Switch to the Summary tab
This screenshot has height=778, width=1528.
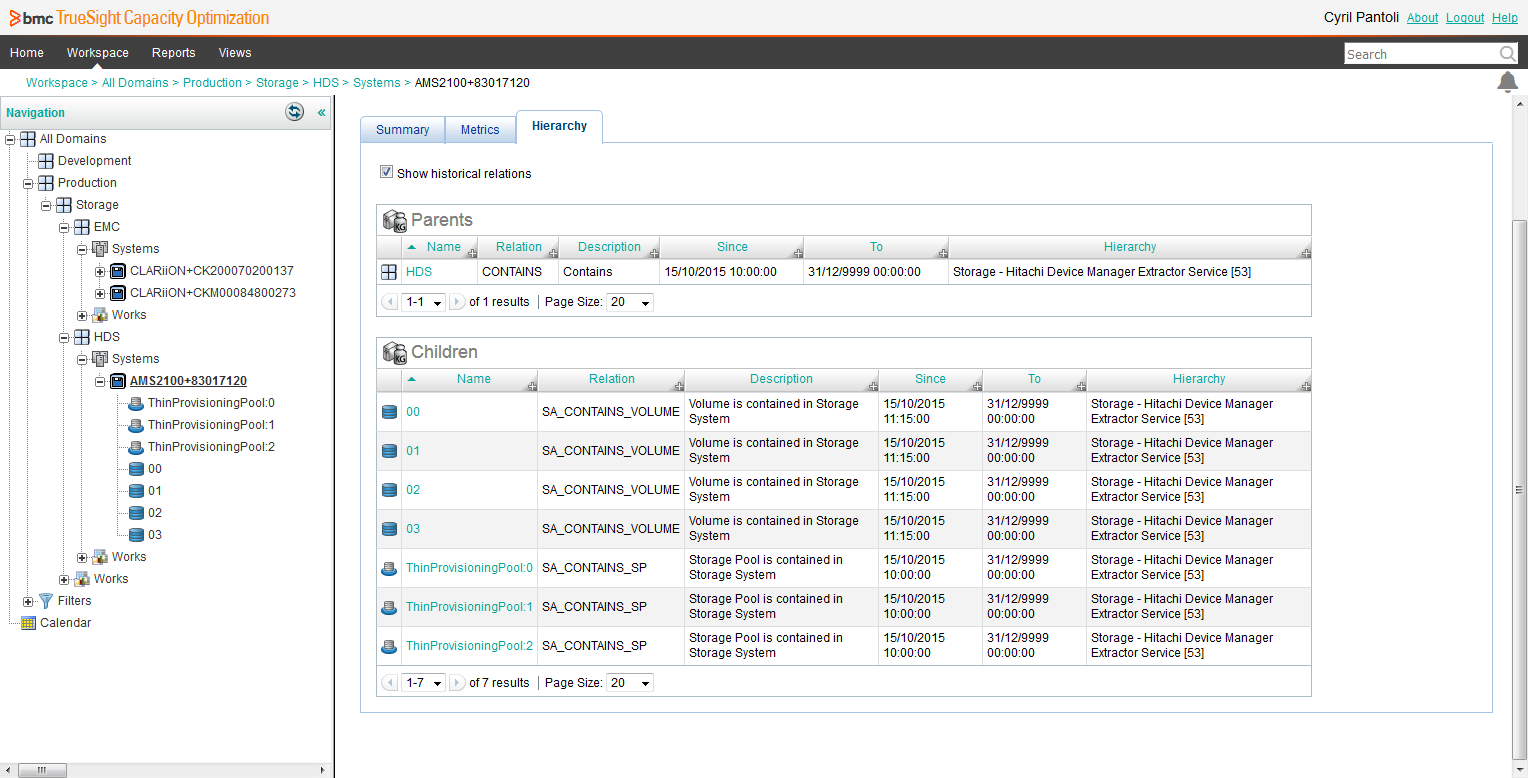pos(403,130)
